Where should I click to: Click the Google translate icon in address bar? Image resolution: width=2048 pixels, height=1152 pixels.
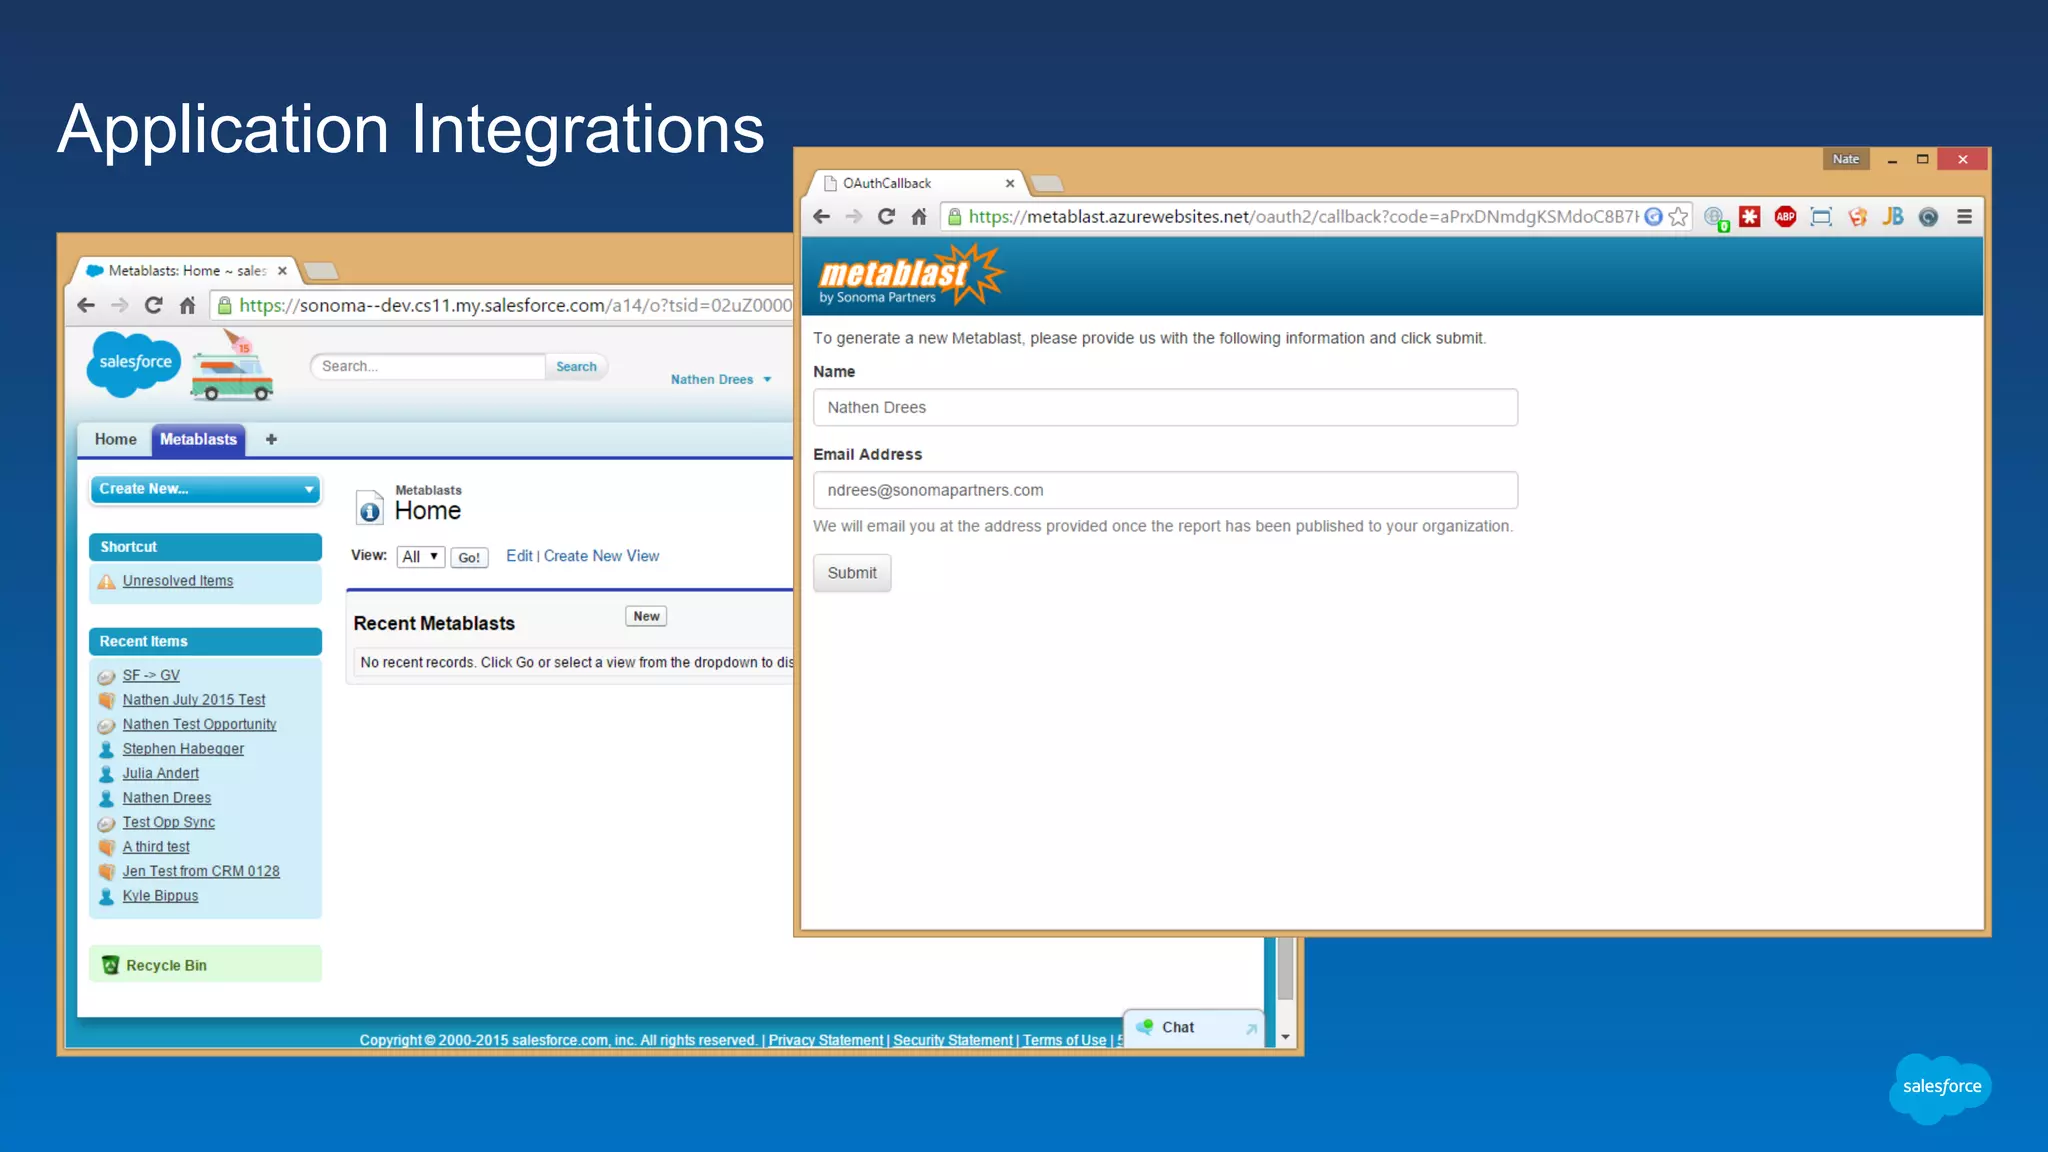(x=1653, y=217)
